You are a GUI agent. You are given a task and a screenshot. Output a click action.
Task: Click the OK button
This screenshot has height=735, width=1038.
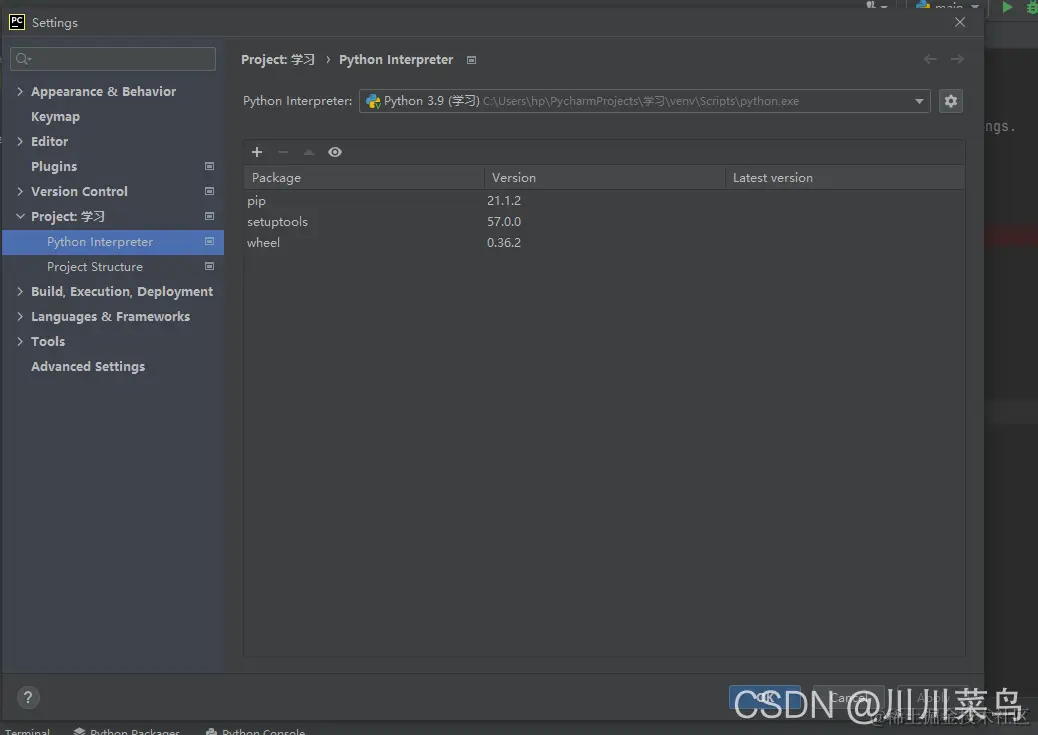[765, 698]
